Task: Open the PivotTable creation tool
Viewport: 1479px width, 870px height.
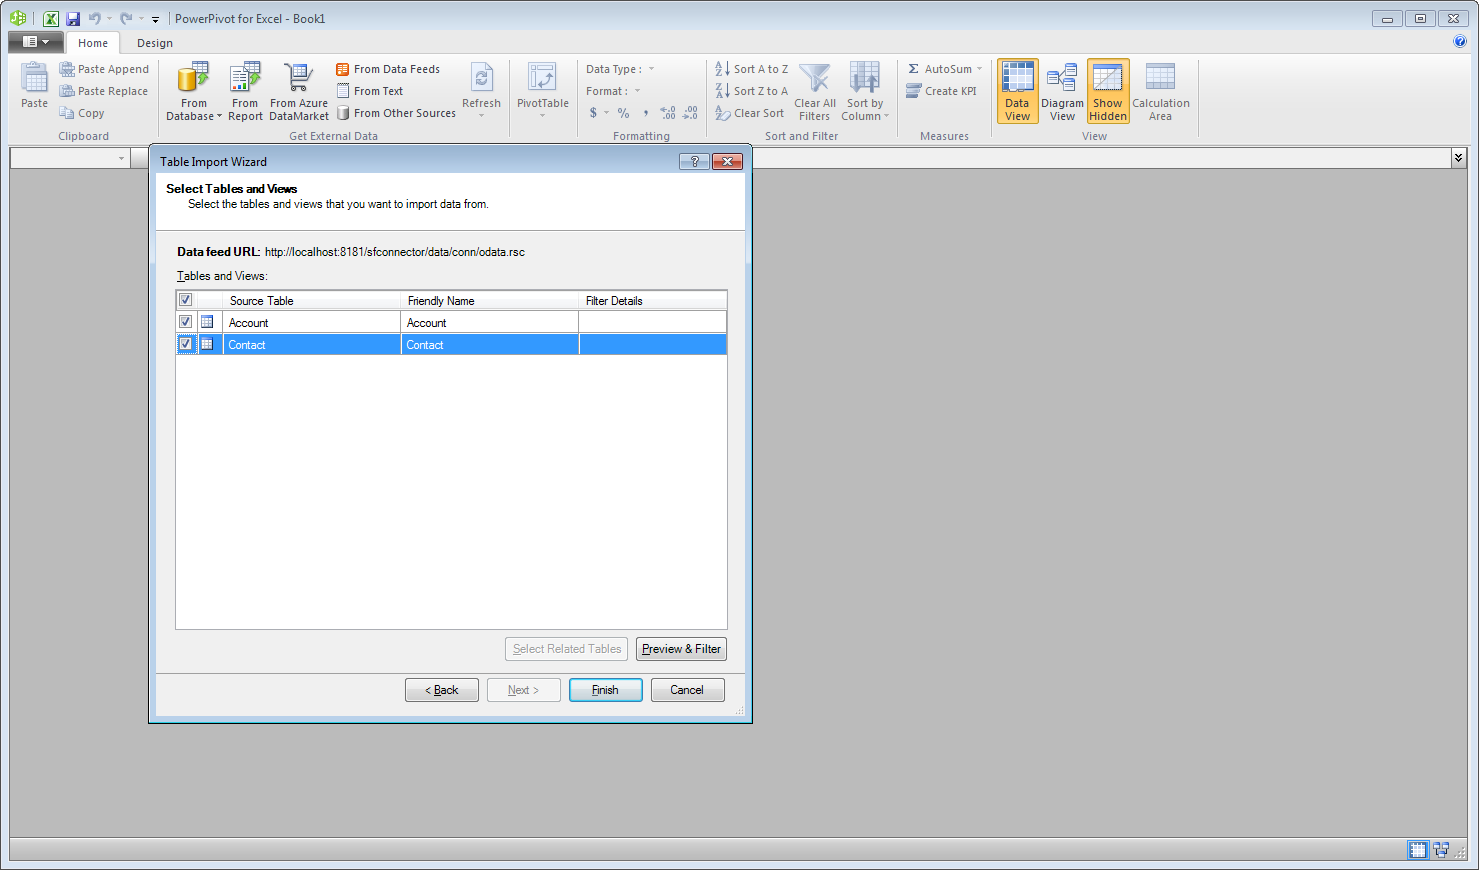Action: click(542, 90)
